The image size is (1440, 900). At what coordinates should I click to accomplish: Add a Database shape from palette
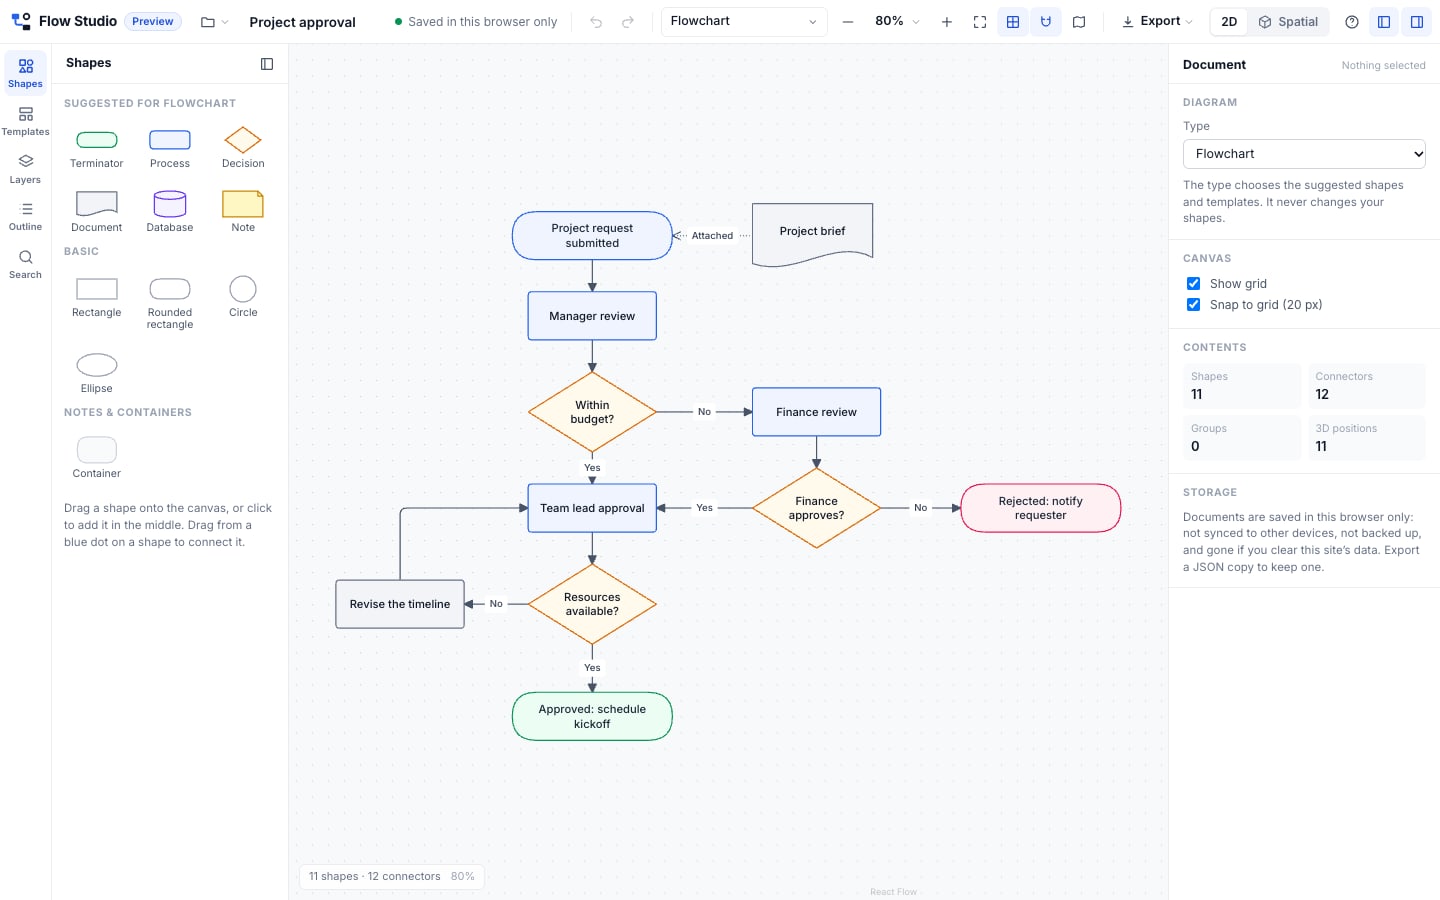tap(170, 212)
